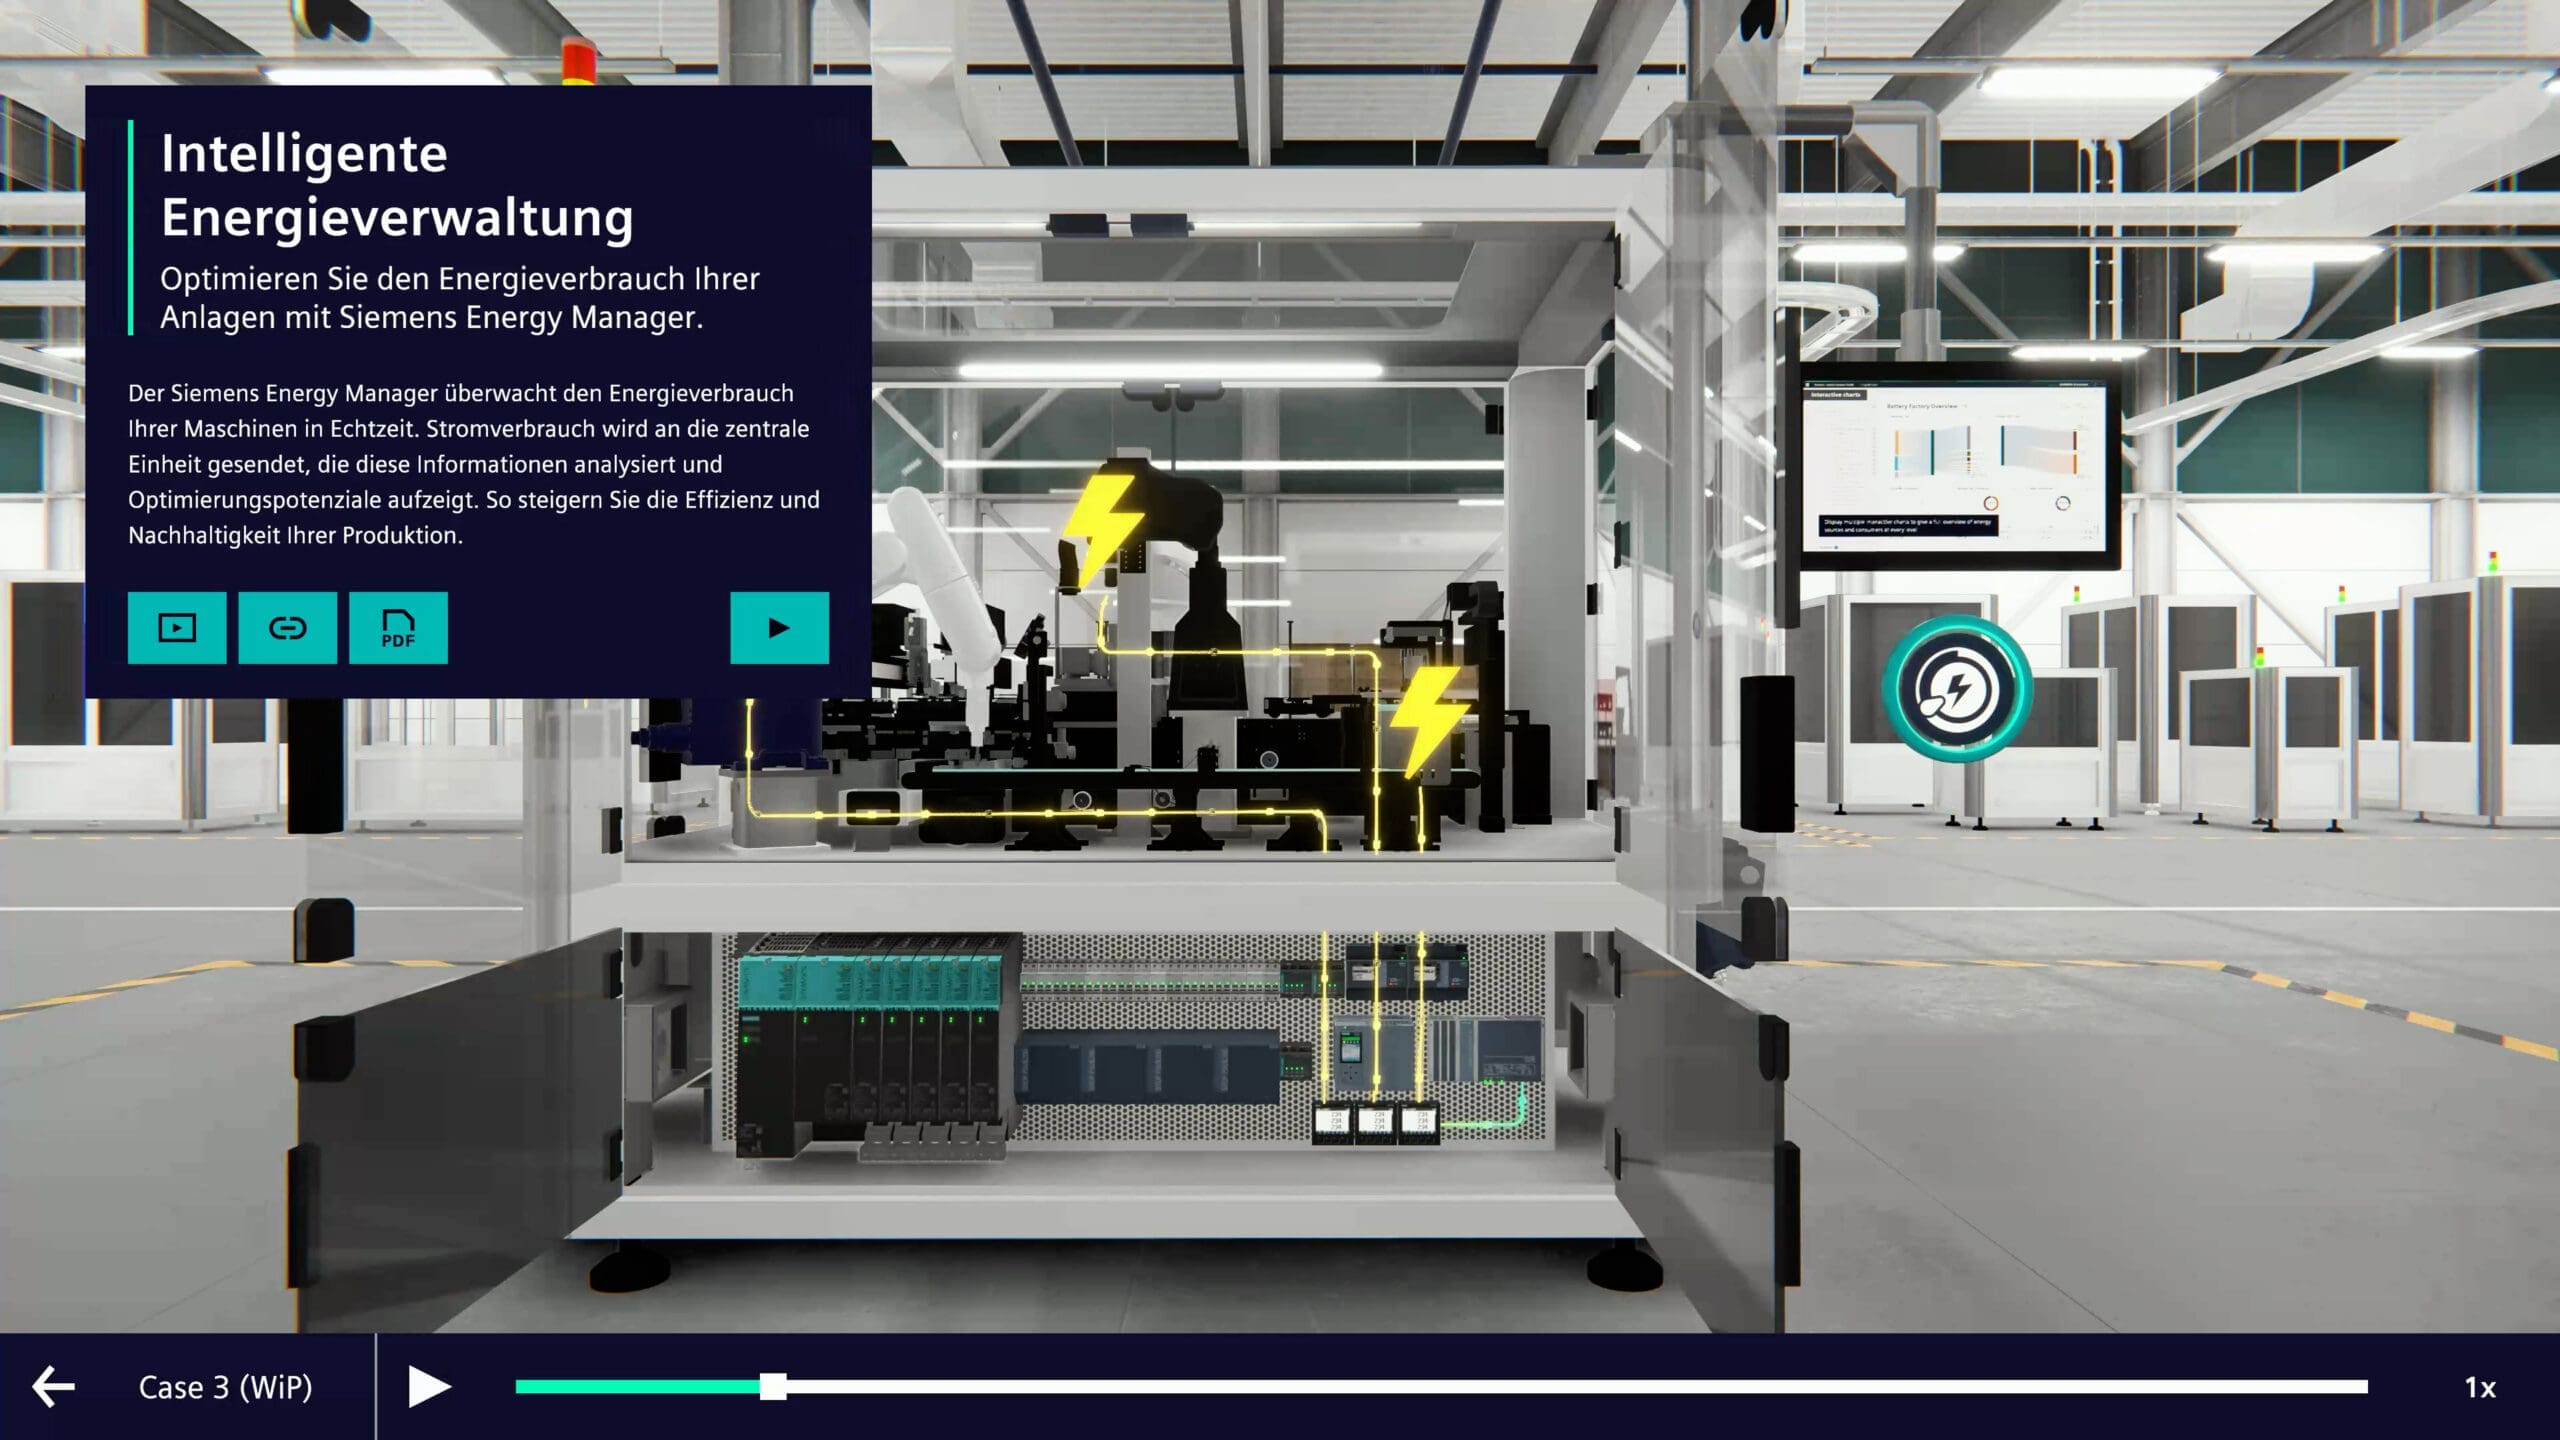Click the timeline slider handle
This screenshot has width=2560, height=1440.
tap(772, 1386)
